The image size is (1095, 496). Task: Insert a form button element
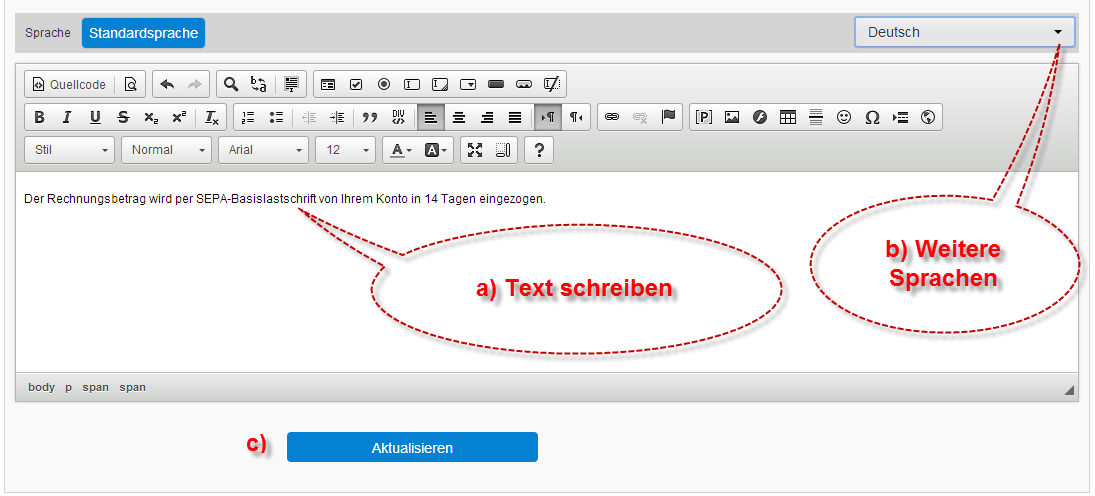tap(496, 85)
